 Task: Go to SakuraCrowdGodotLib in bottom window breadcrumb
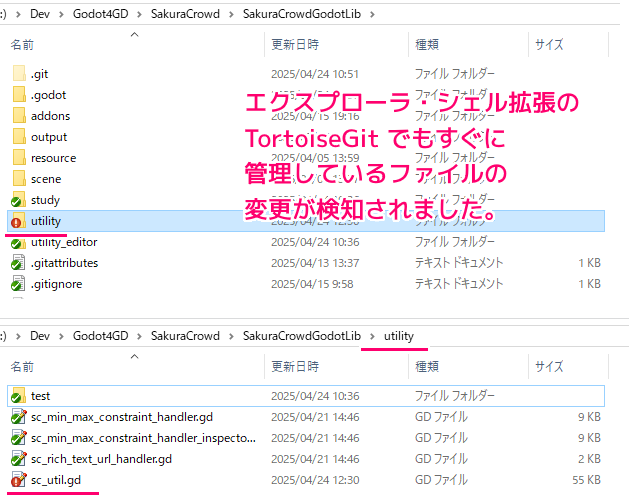pyautogui.click(x=302, y=336)
